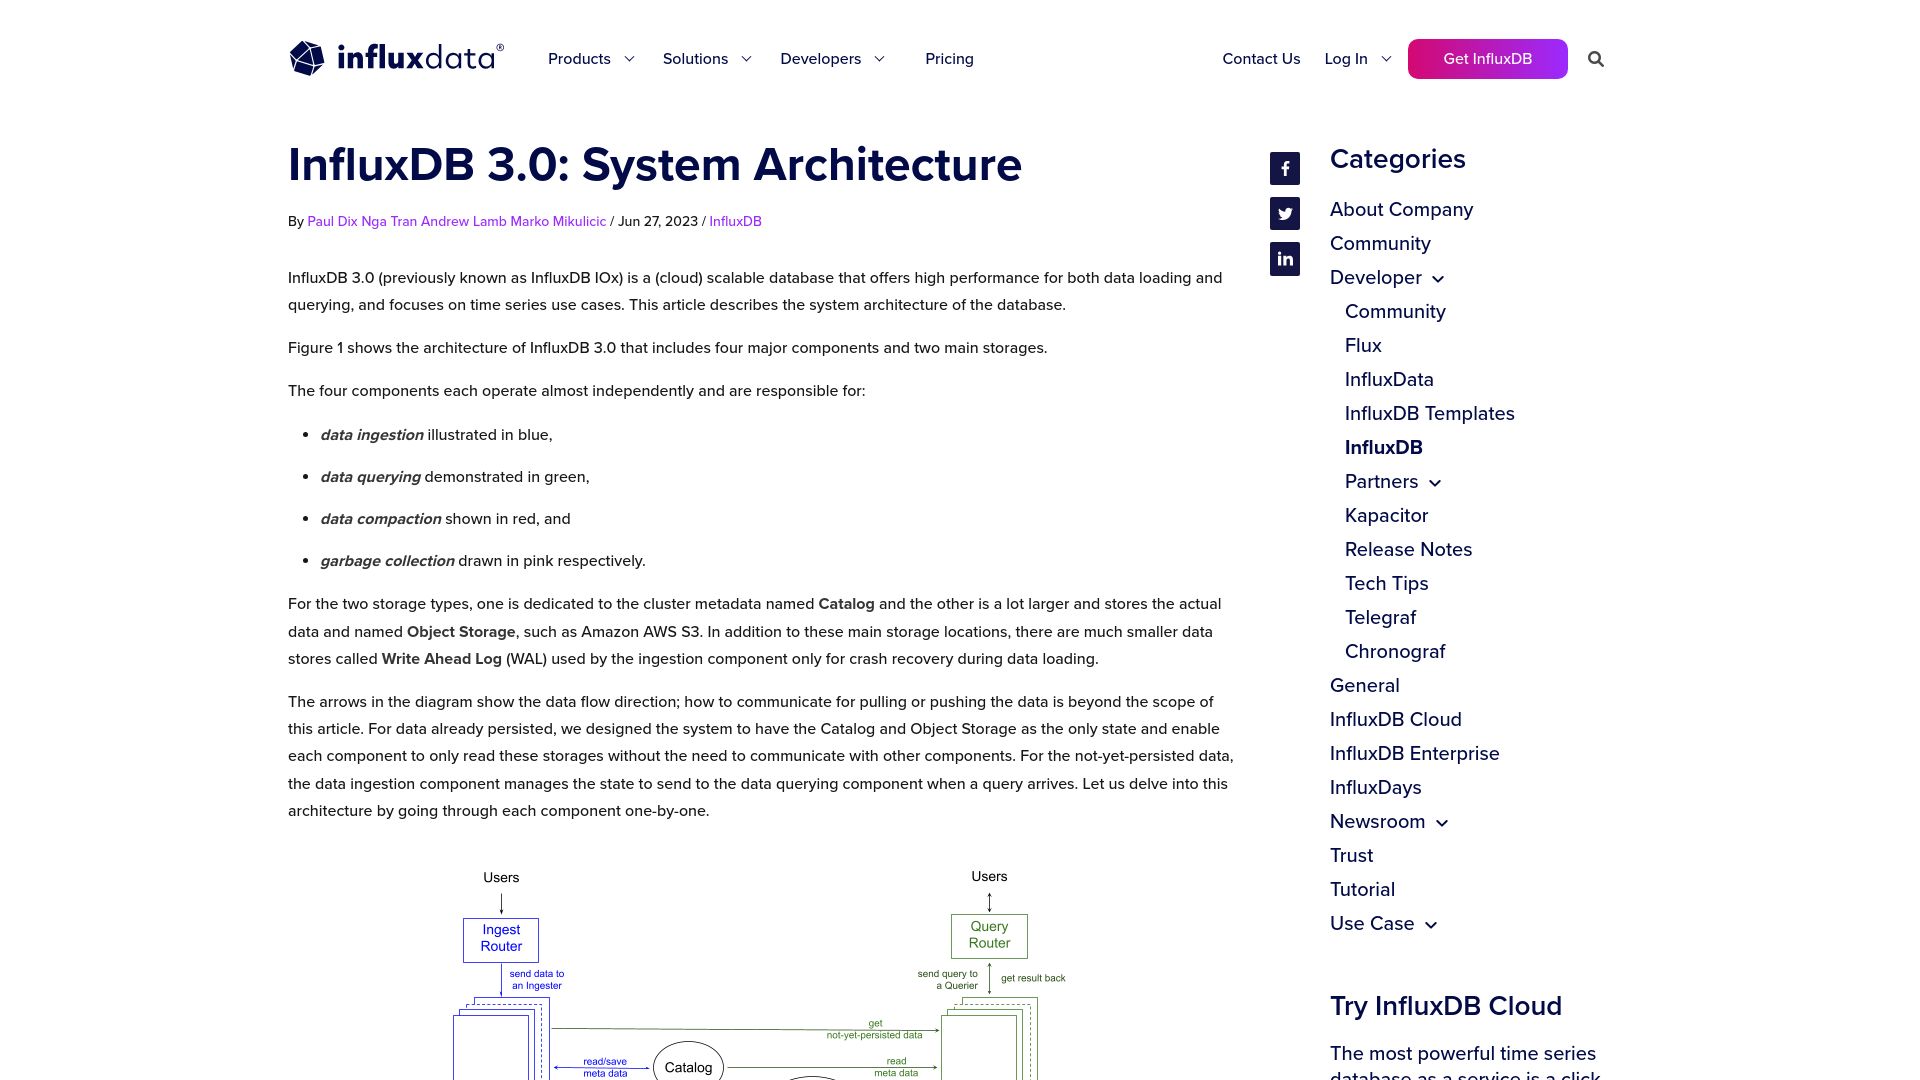
Task: Share article on LinkedIn
Action: point(1285,259)
